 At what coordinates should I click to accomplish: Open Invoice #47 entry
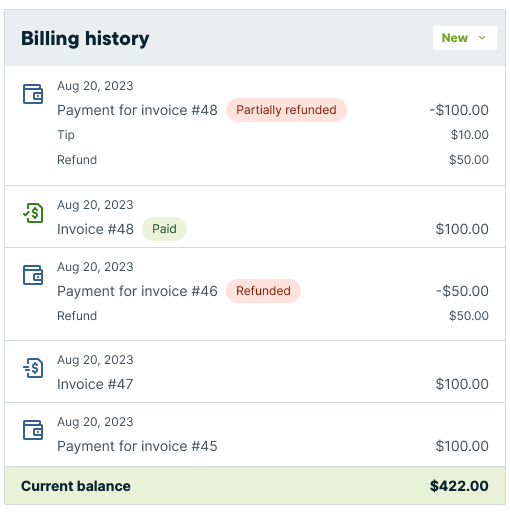click(x=95, y=384)
